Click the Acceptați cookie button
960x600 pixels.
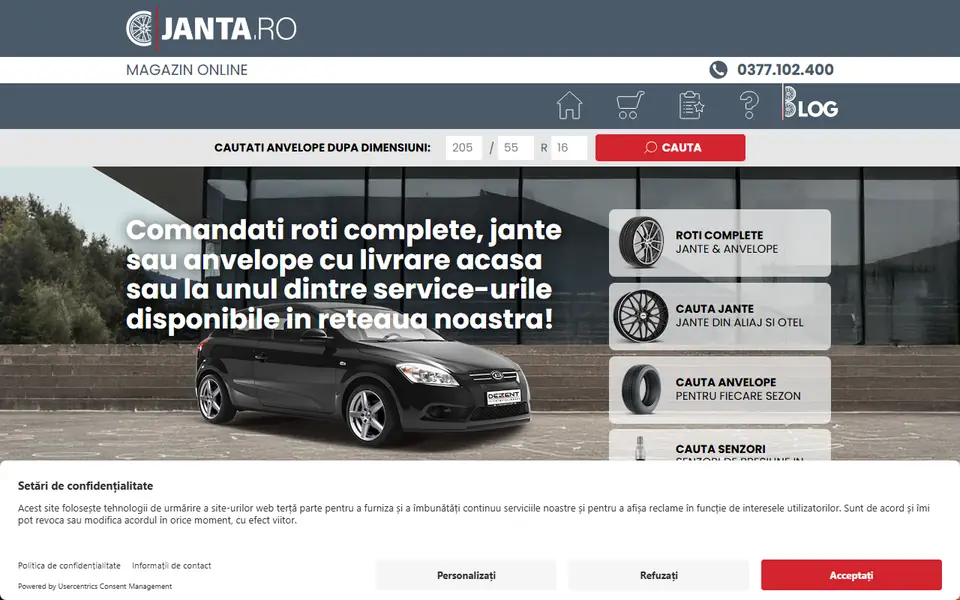(x=851, y=575)
